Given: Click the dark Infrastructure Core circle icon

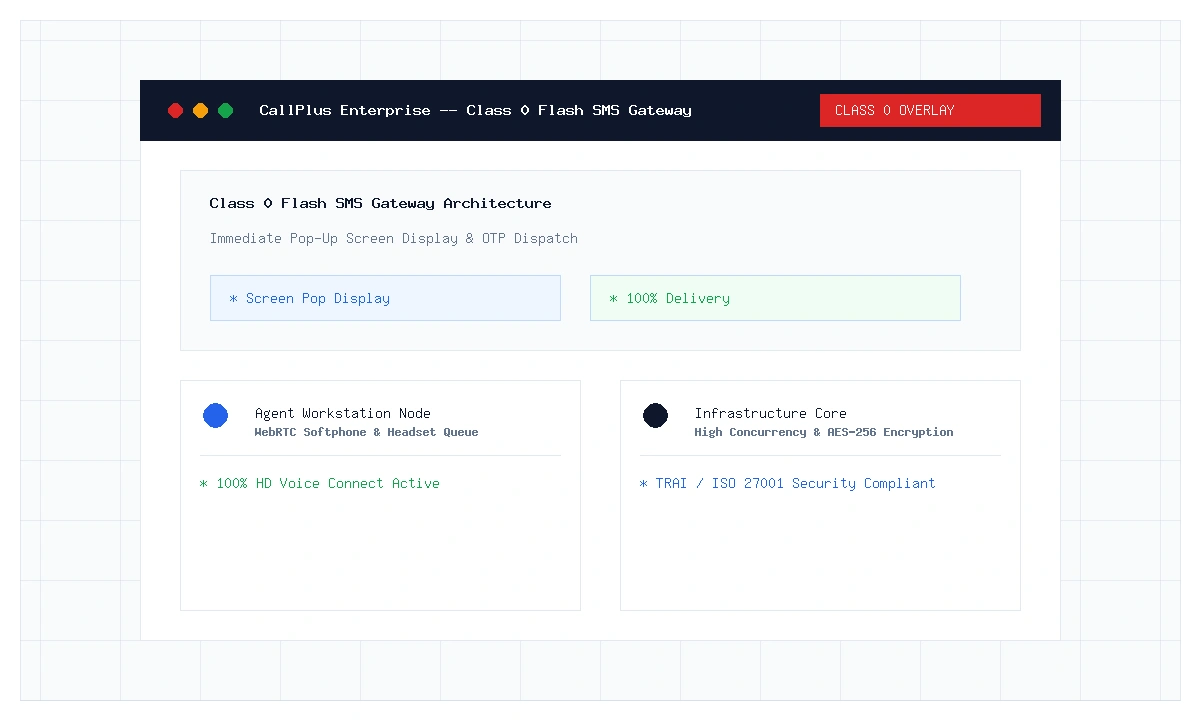Looking at the screenshot, I should (x=655, y=415).
